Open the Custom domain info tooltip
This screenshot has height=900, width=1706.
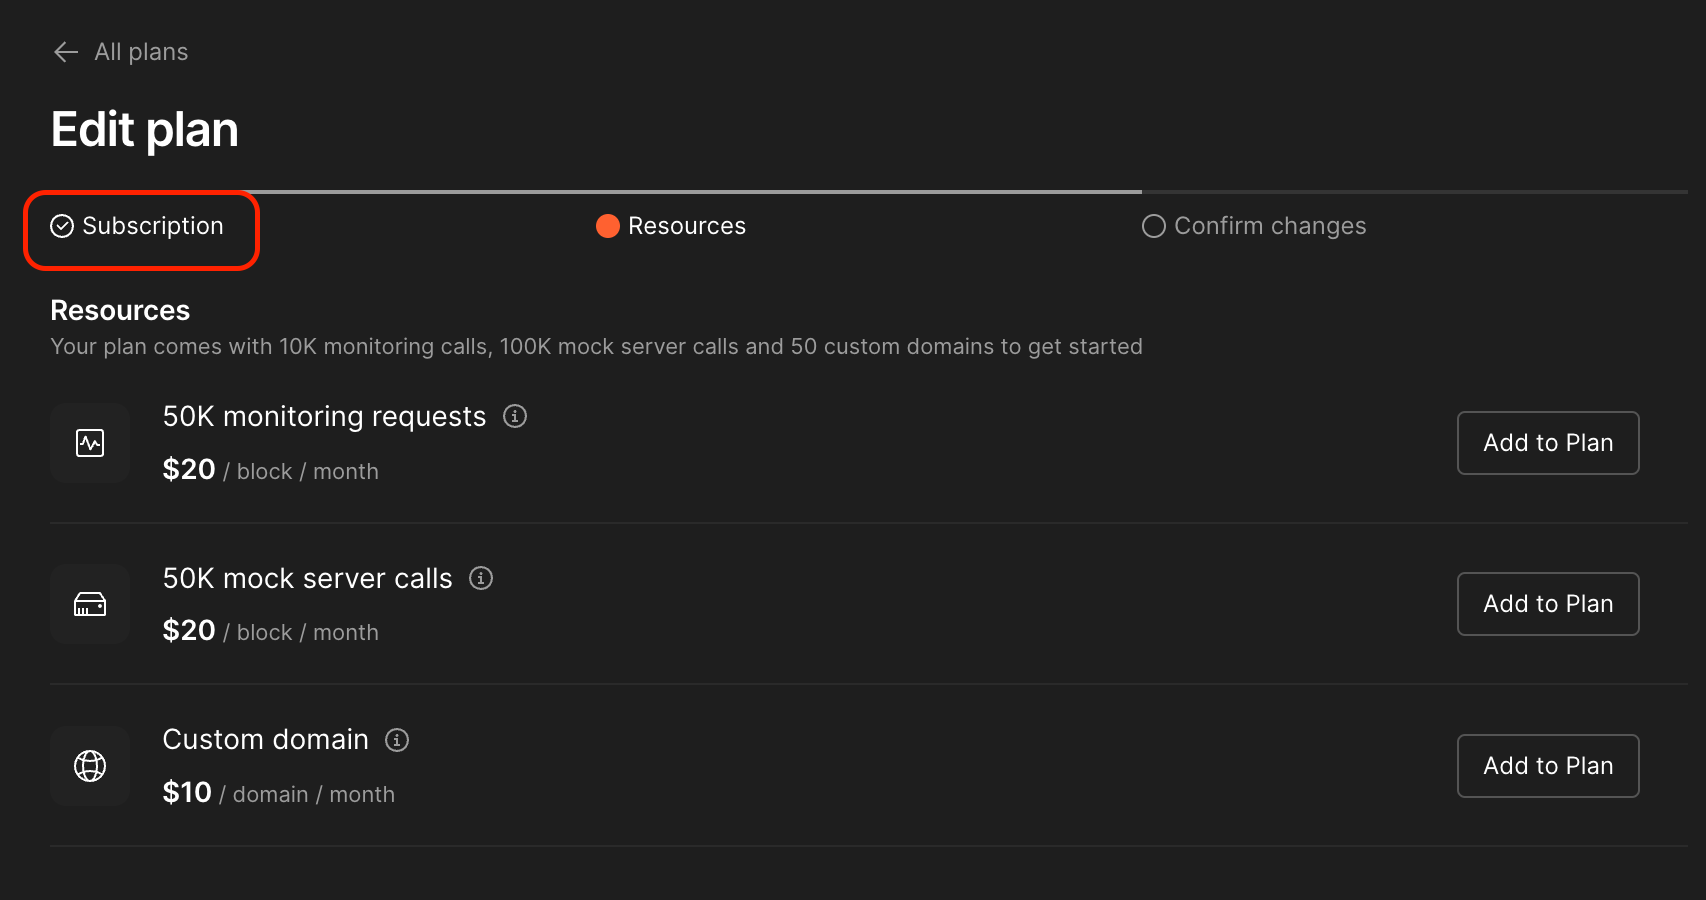pyautogui.click(x=396, y=740)
